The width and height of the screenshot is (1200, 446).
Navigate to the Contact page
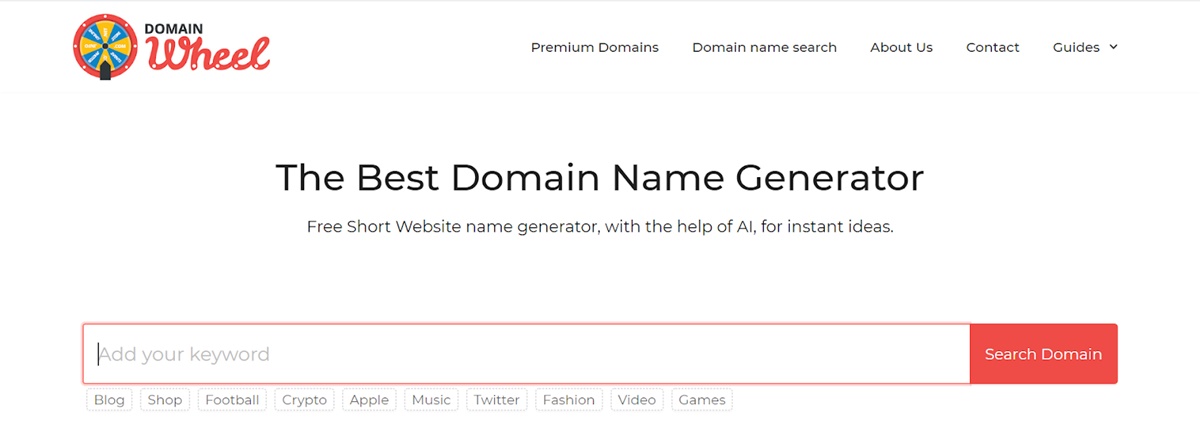point(992,47)
